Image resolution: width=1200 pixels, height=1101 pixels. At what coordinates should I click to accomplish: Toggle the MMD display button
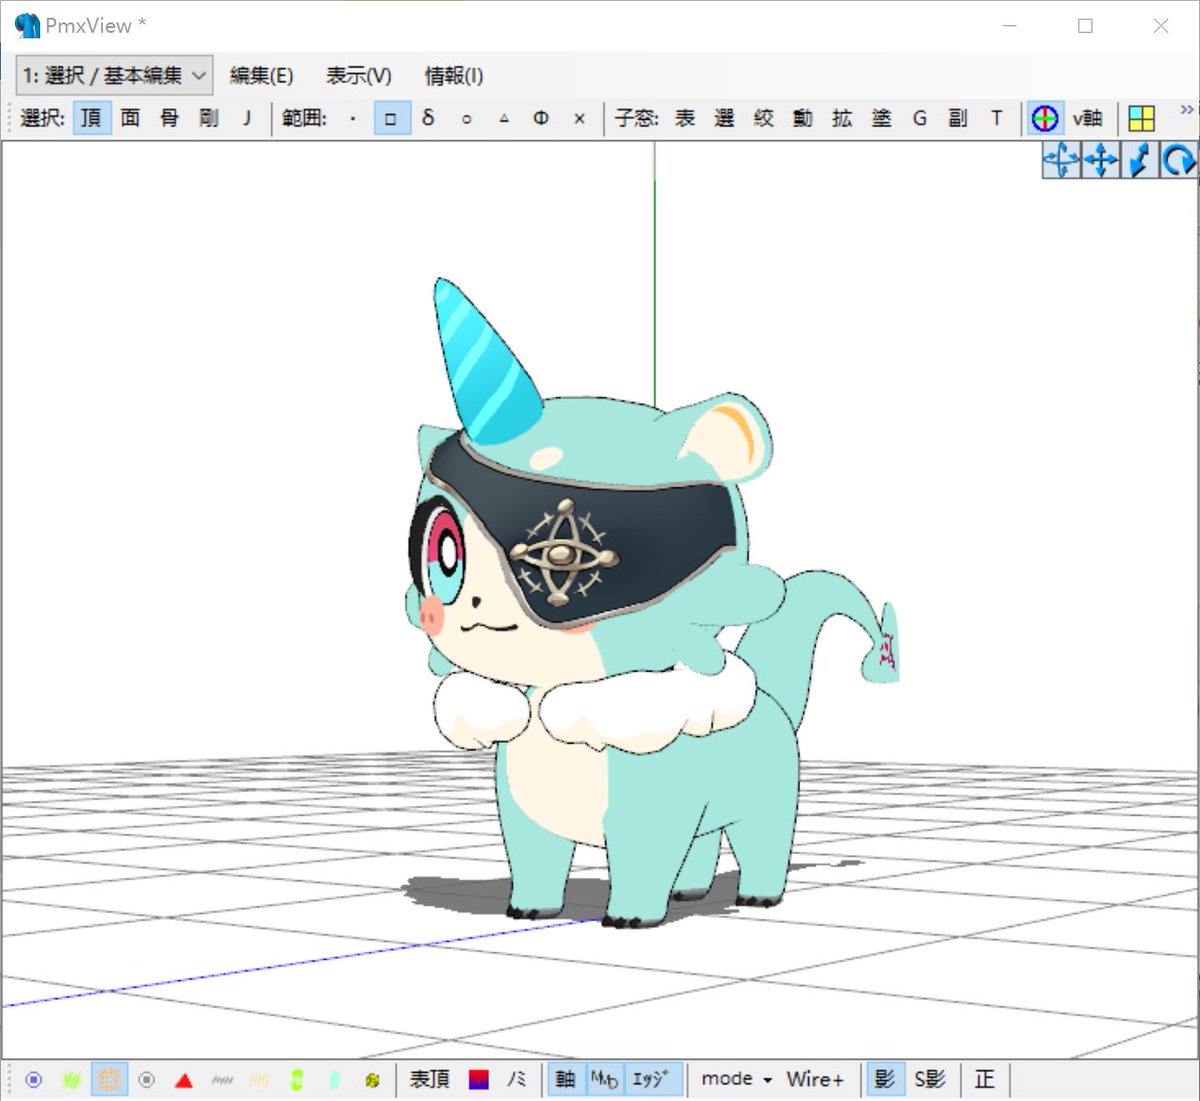(x=604, y=1079)
